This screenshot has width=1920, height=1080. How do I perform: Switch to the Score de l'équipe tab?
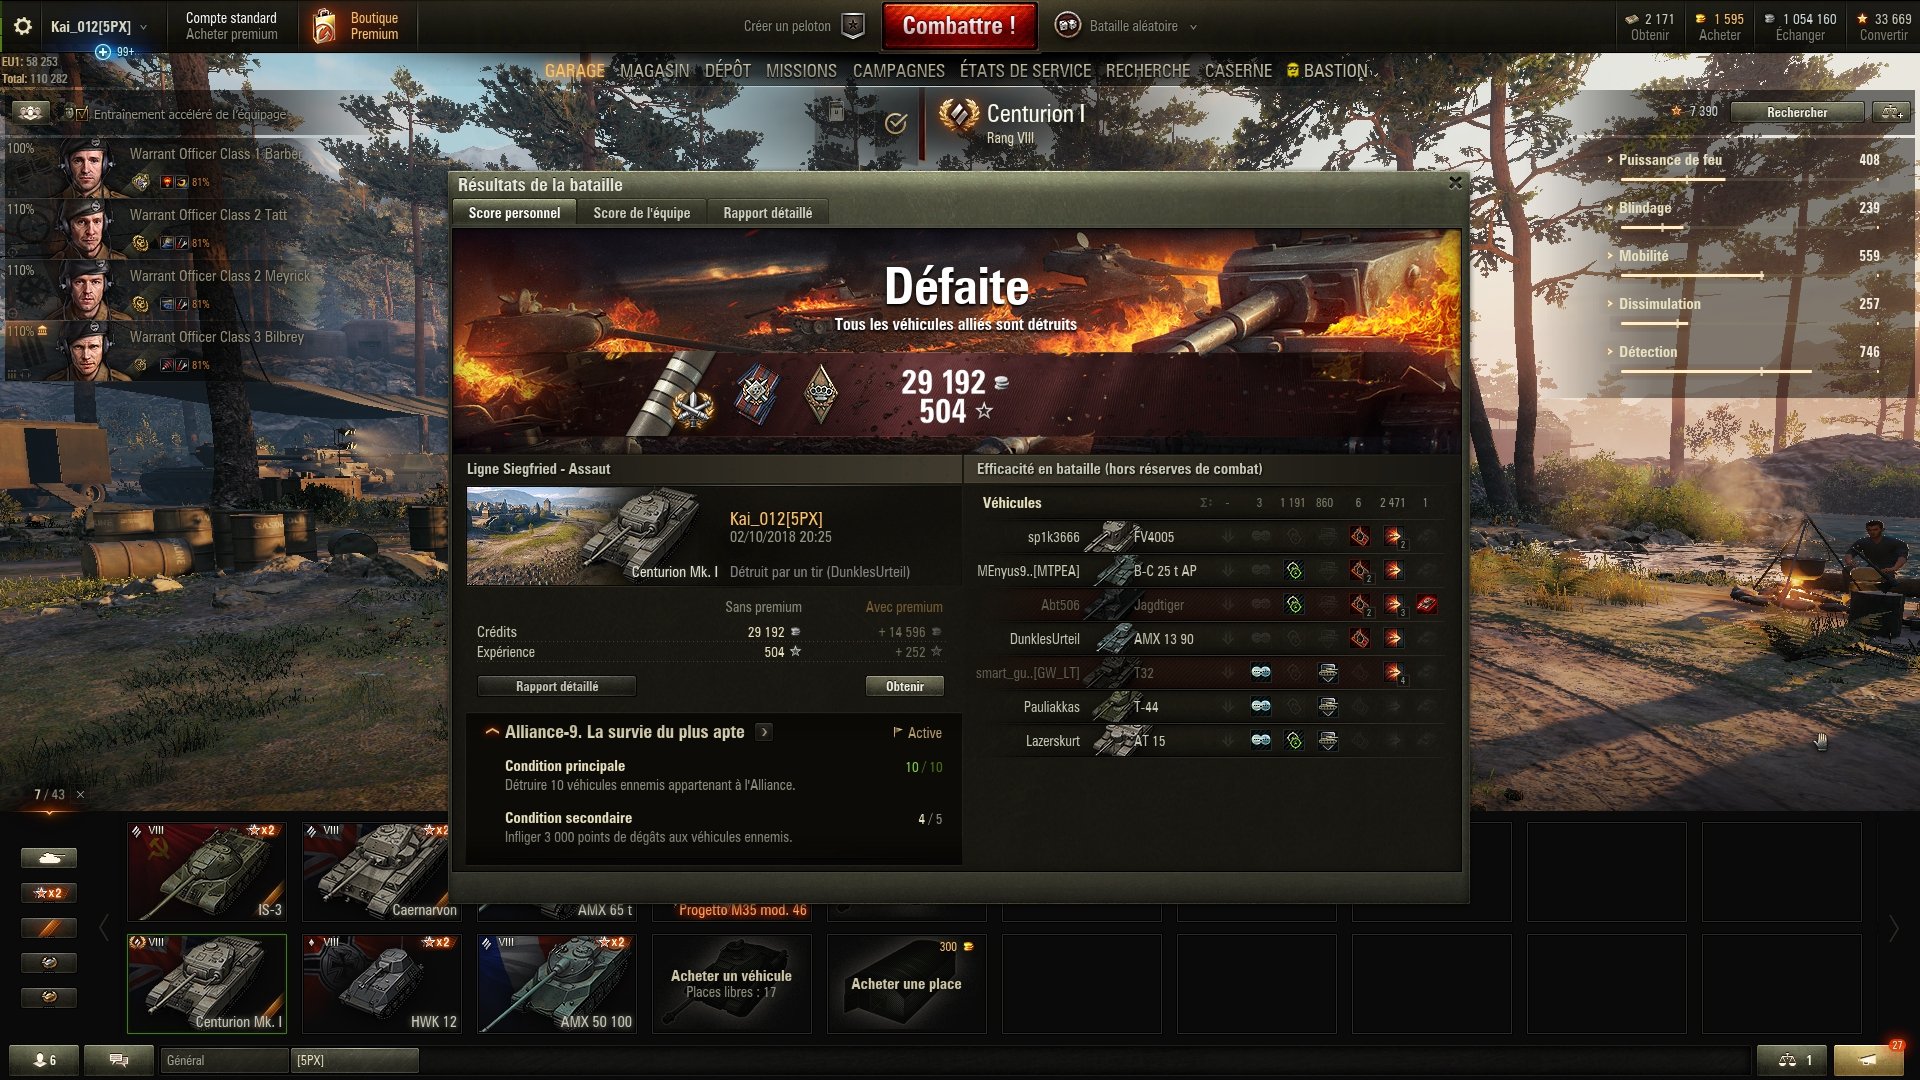(x=641, y=213)
